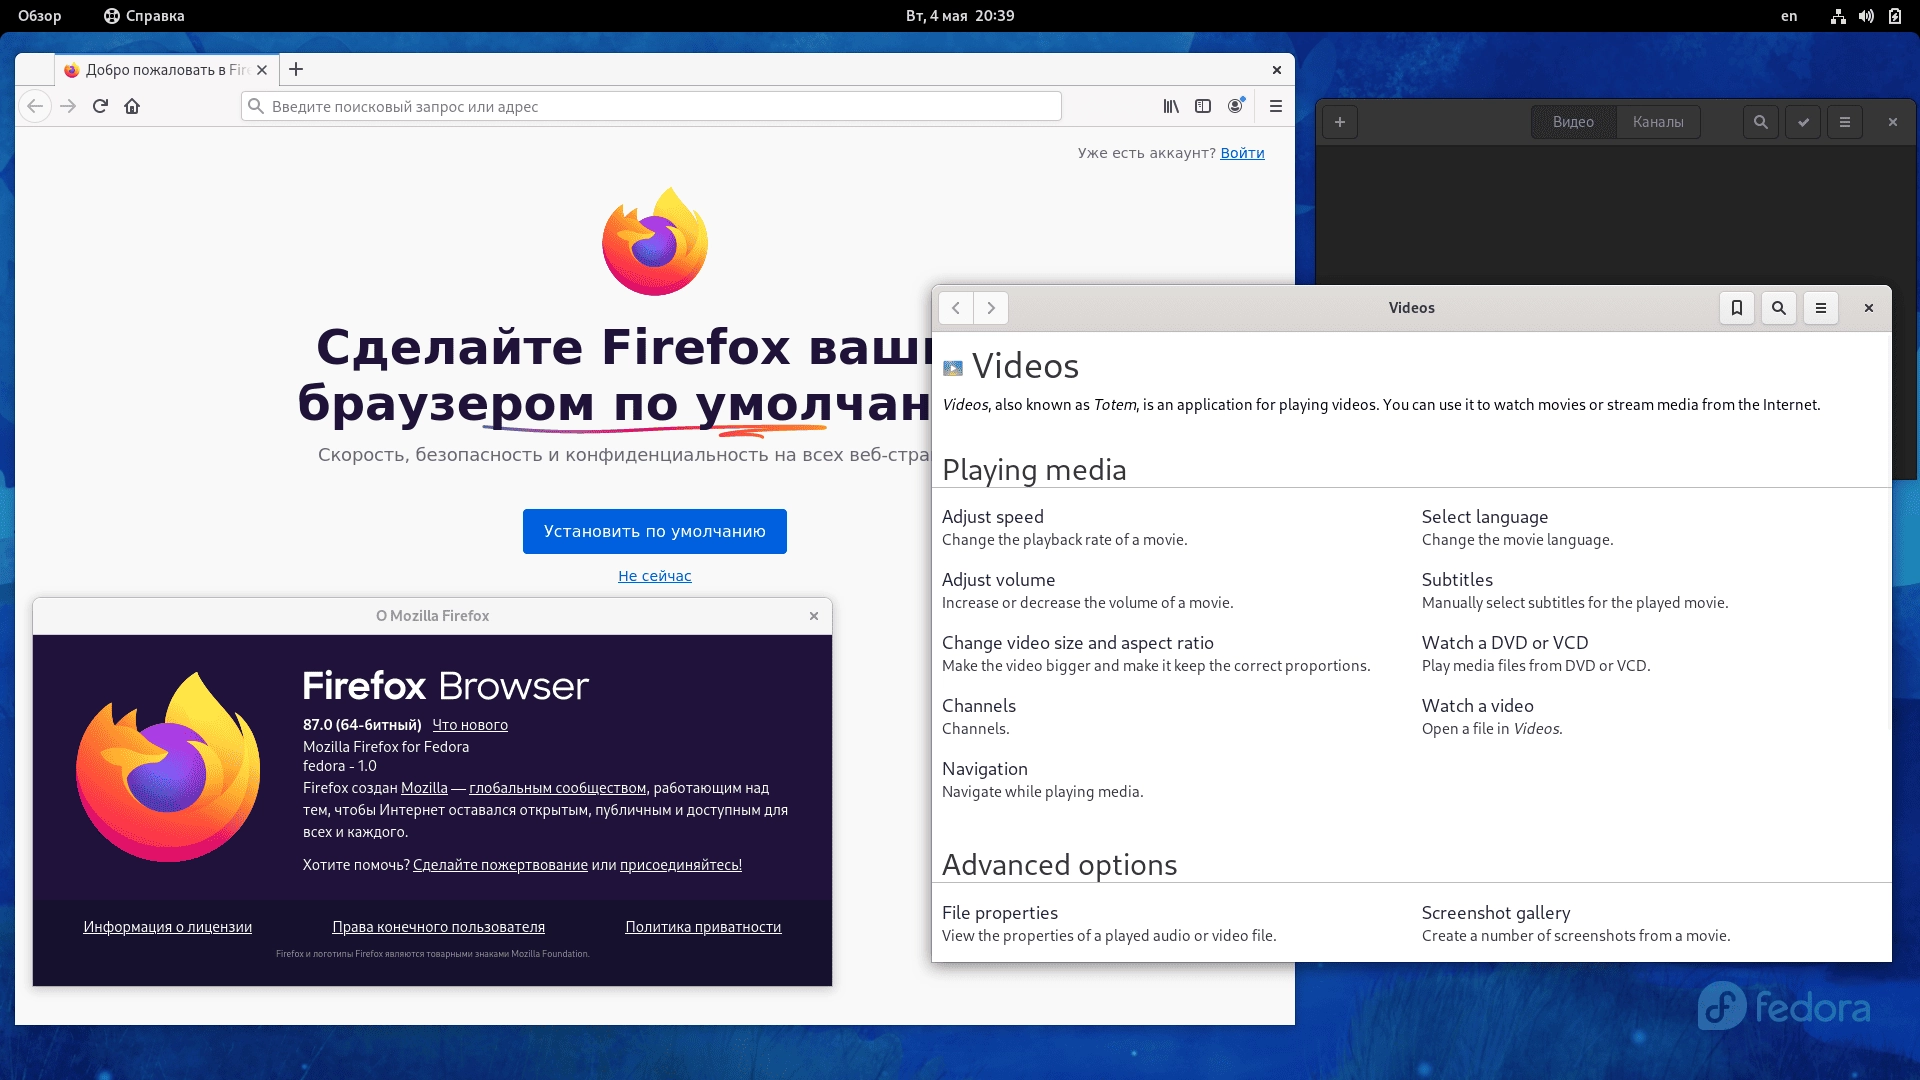Open the Channels help topic
The image size is (1920, 1080).
979,706
